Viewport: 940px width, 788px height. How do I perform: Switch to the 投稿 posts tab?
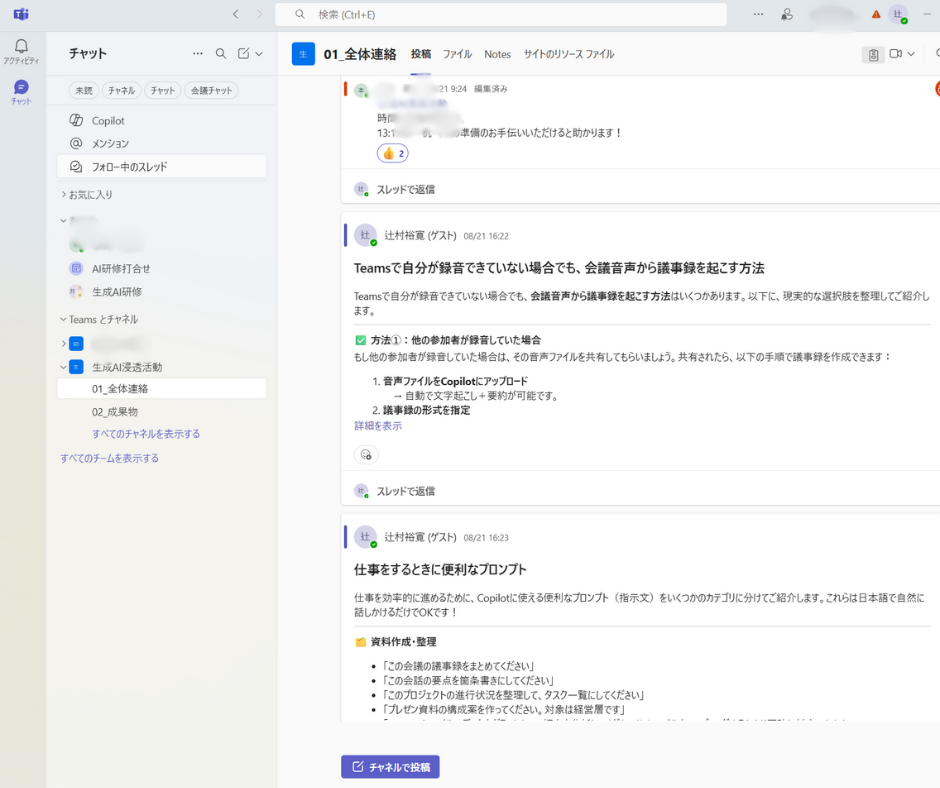pos(421,54)
